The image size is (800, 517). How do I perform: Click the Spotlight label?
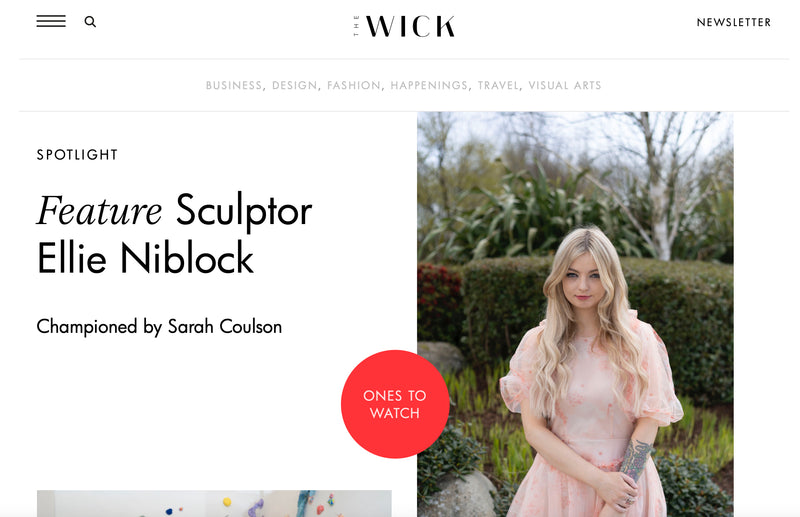tap(77, 155)
